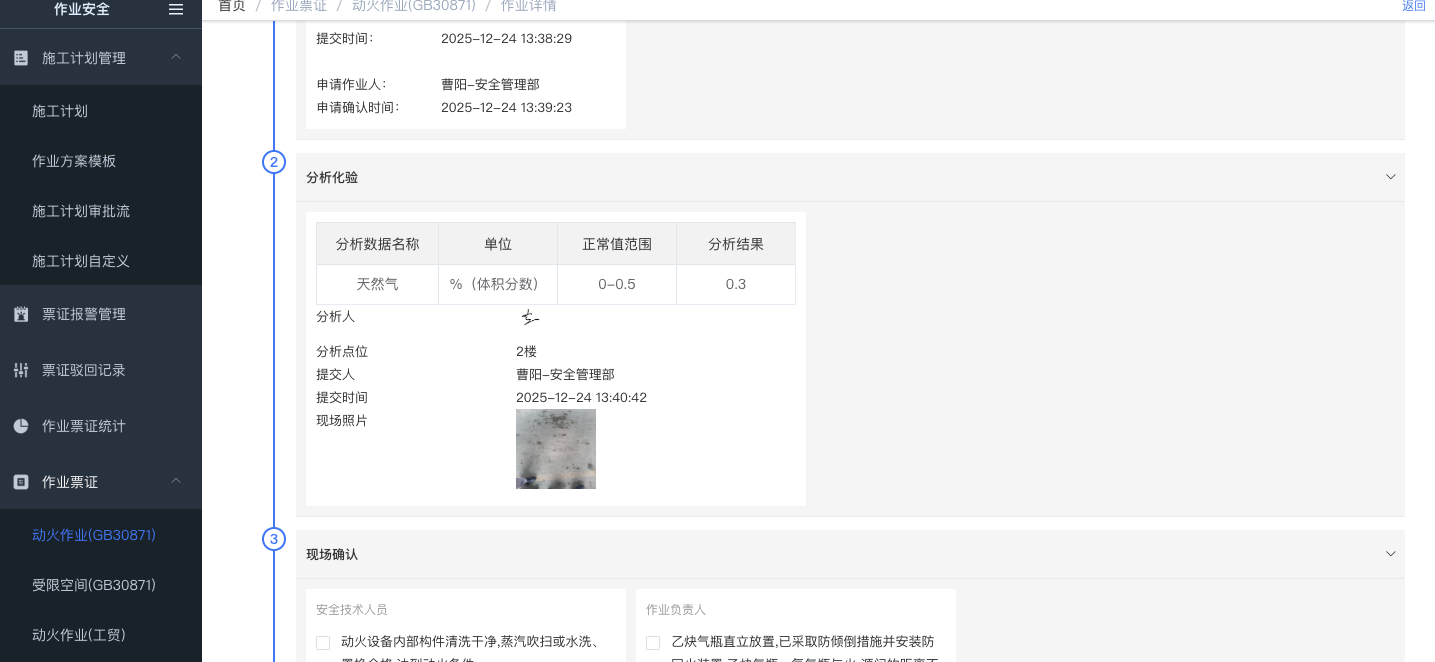
Task: Open 作业方案模板 menu item
Action: coord(74,161)
